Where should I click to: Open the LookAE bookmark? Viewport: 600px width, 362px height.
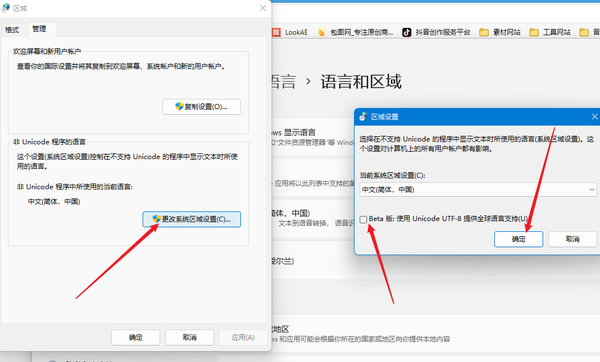tap(290, 33)
